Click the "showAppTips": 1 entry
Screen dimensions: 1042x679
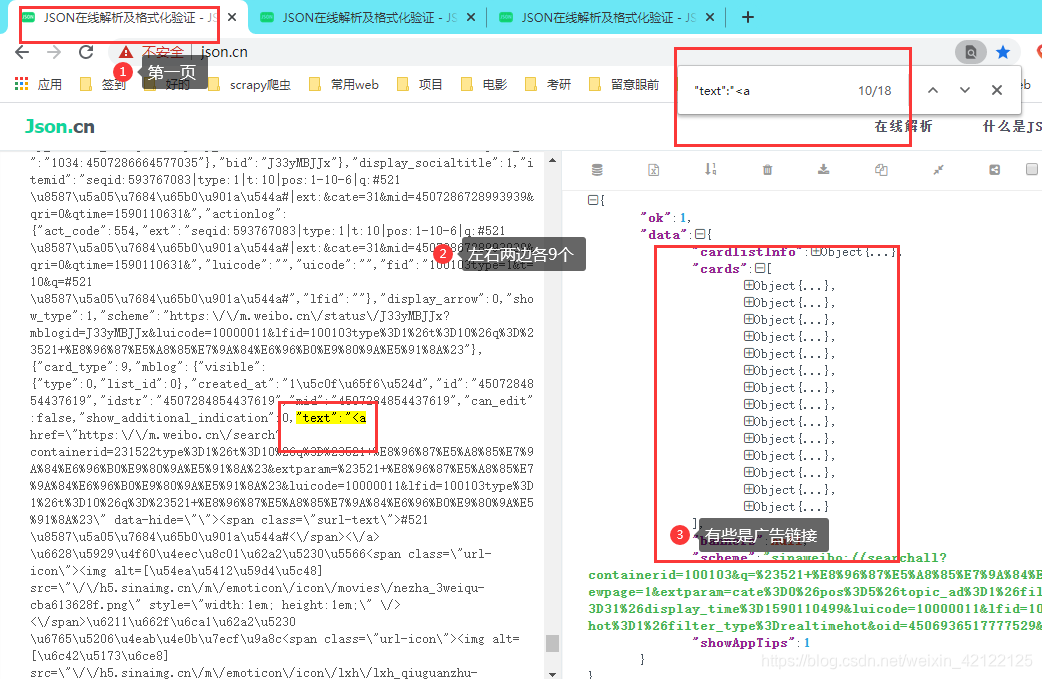[x=751, y=642]
